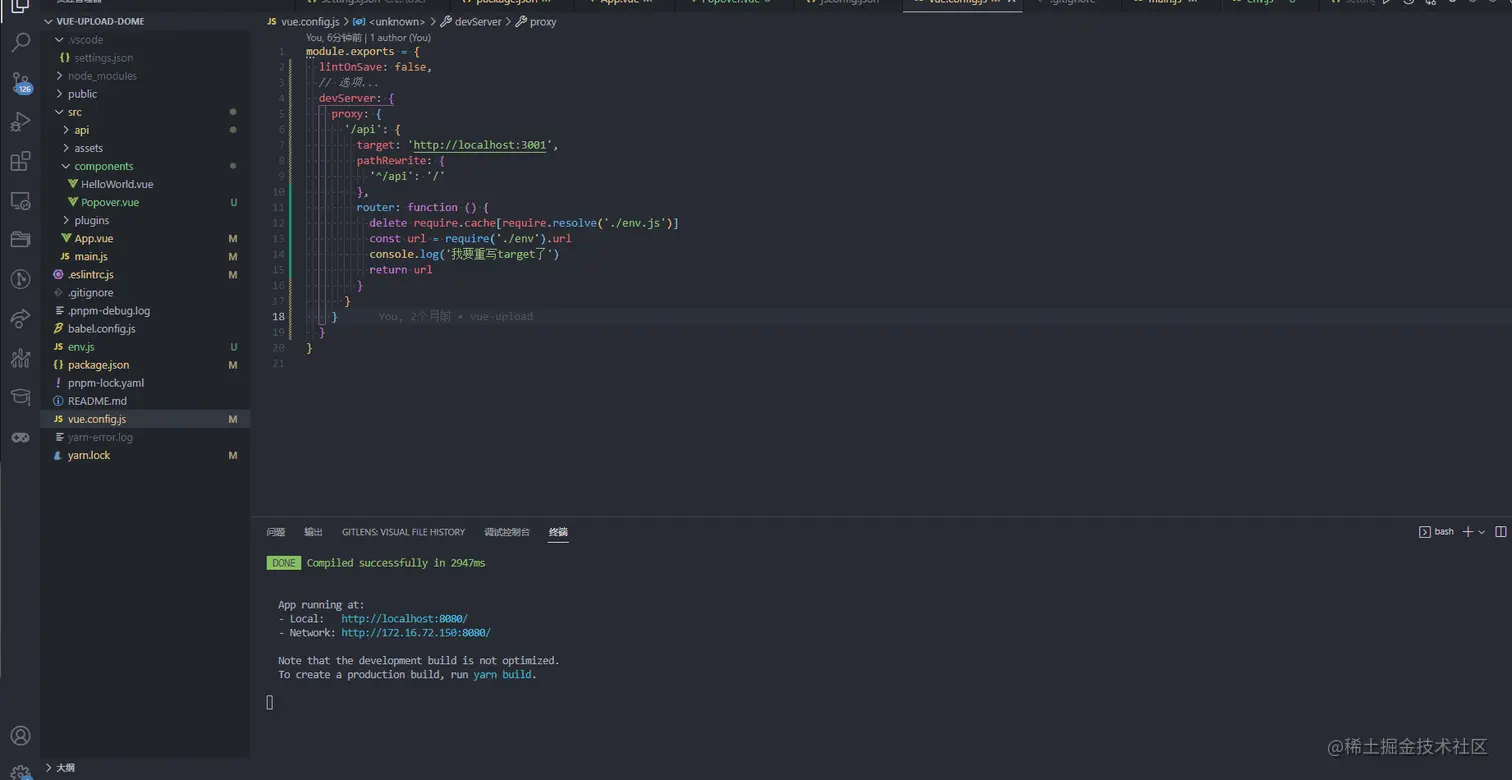Viewport: 1512px width, 780px height.
Task: Open the graduation cap icon in the activity bar
Action: 20,397
